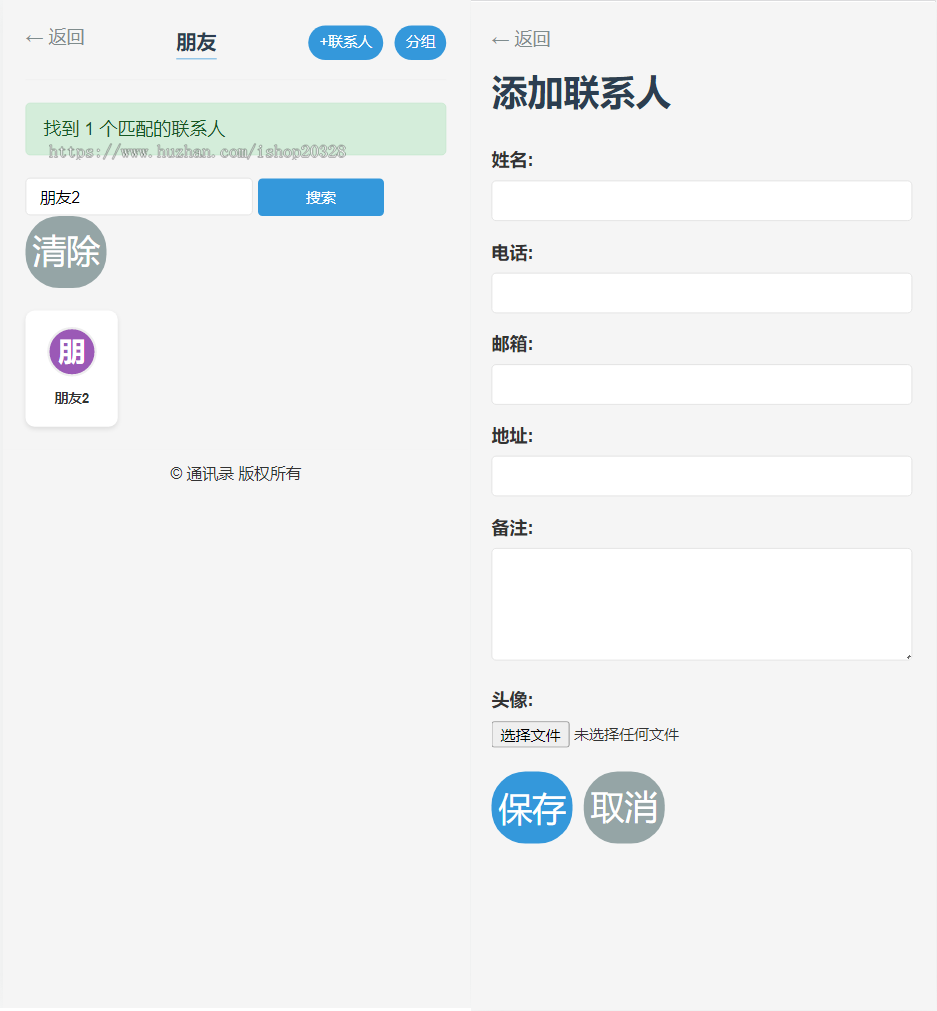Focus the 电话 phone input field

click(702, 293)
